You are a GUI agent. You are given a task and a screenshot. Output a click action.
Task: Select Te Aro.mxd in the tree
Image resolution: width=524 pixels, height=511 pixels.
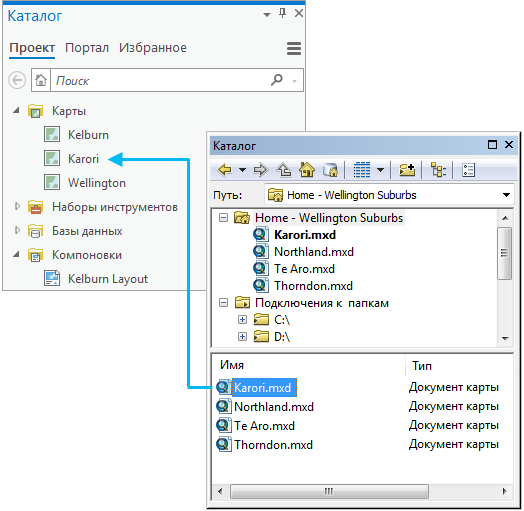tap(304, 269)
